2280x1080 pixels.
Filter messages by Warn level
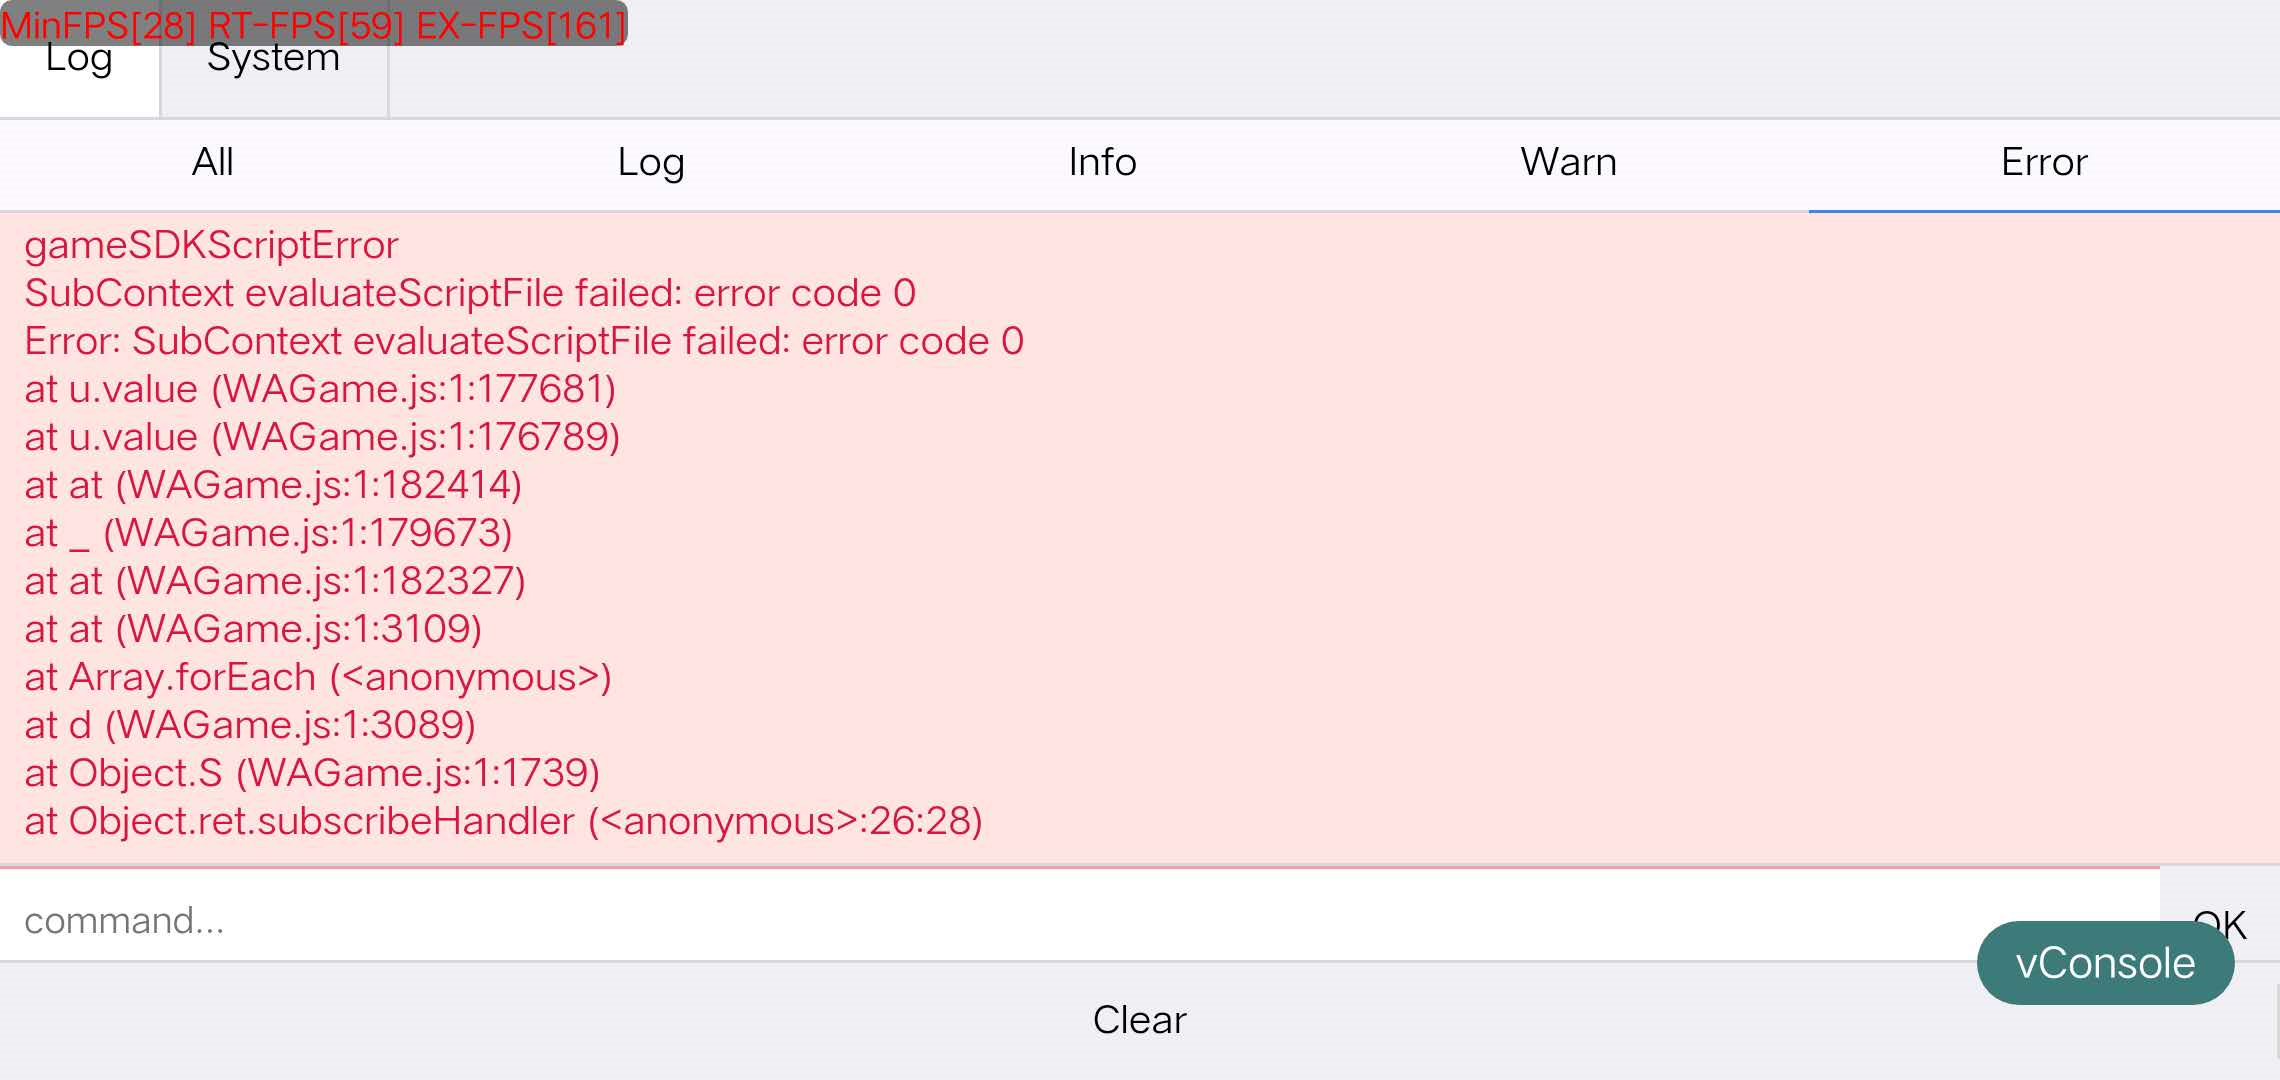pyautogui.click(x=1568, y=163)
